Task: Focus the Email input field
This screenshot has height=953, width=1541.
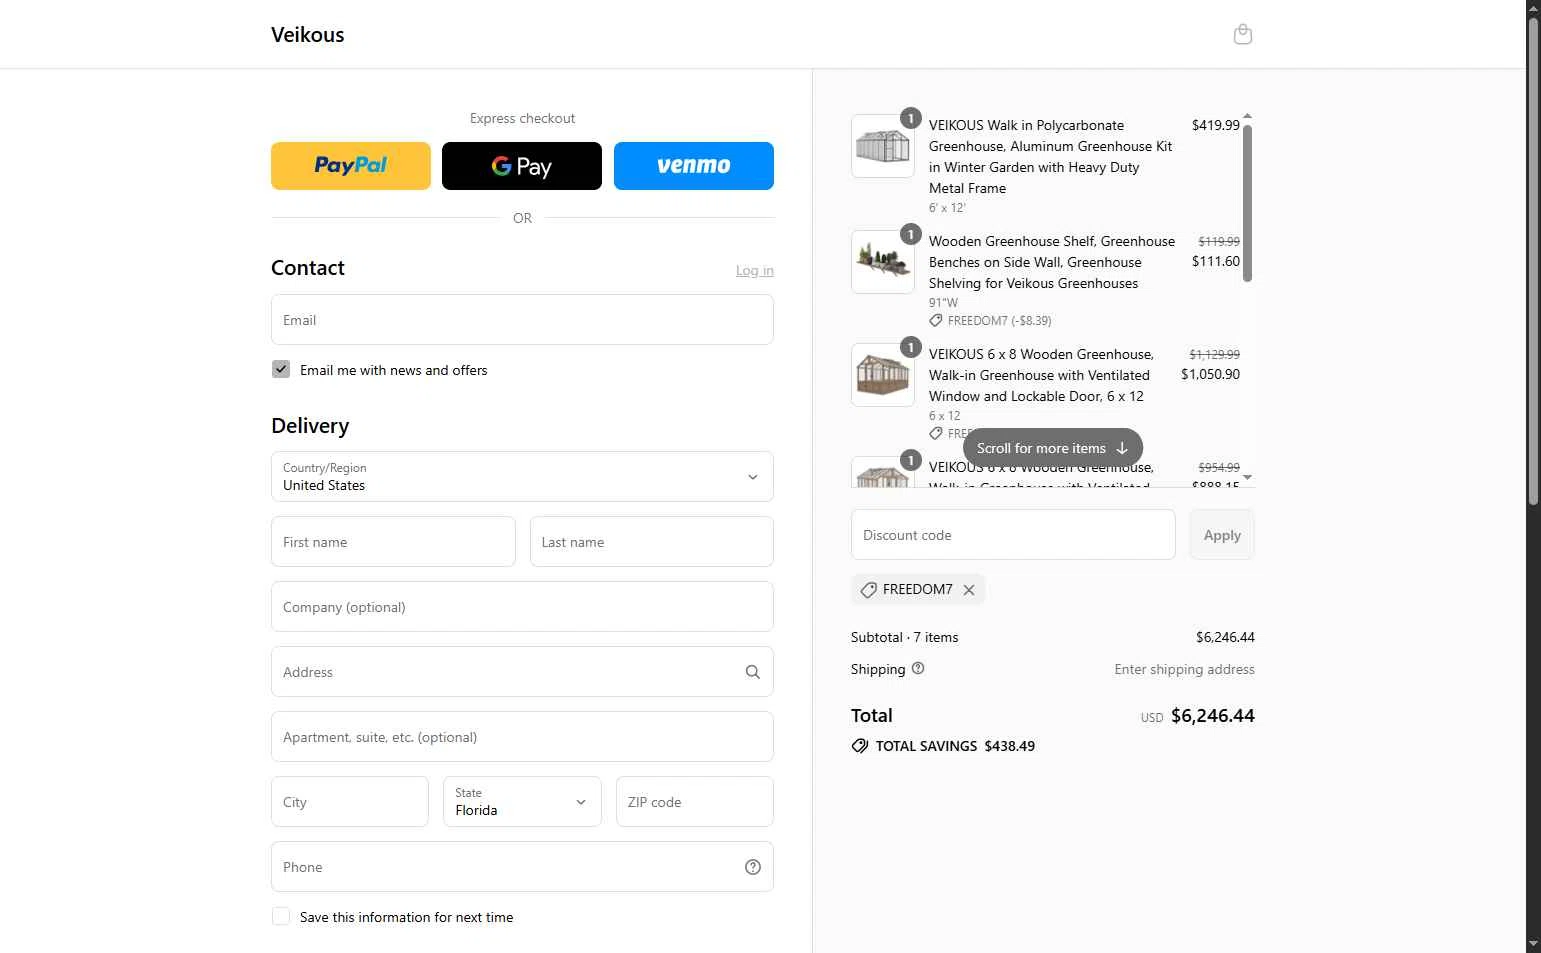Action: tap(522, 320)
